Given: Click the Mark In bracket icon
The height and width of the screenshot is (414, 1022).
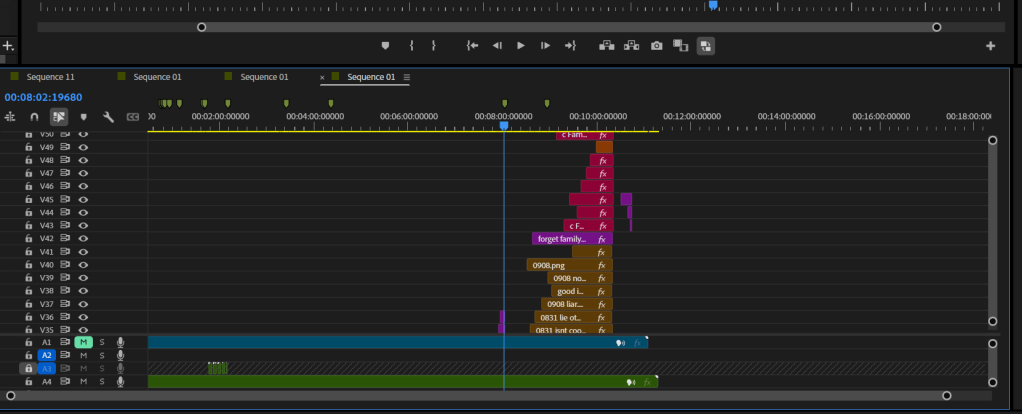Looking at the screenshot, I should [x=411, y=46].
